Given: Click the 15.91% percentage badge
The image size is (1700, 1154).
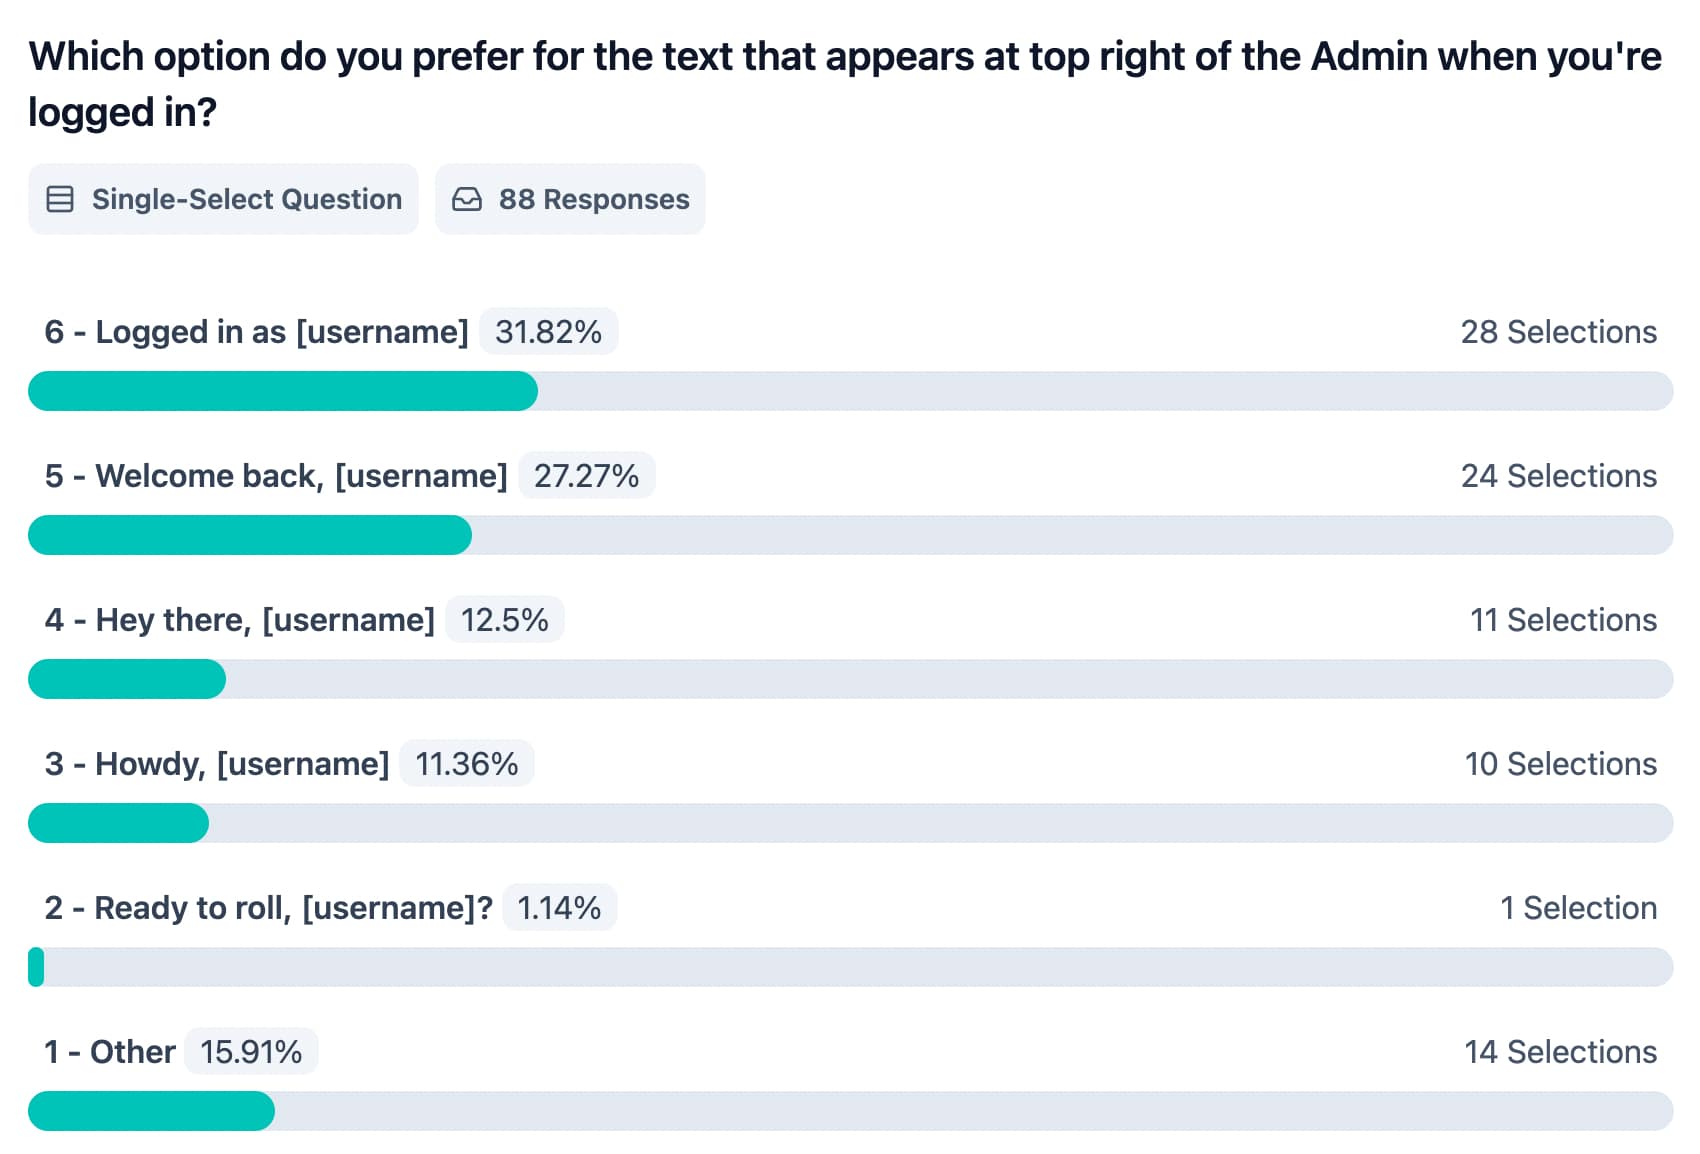Looking at the screenshot, I should (251, 1052).
